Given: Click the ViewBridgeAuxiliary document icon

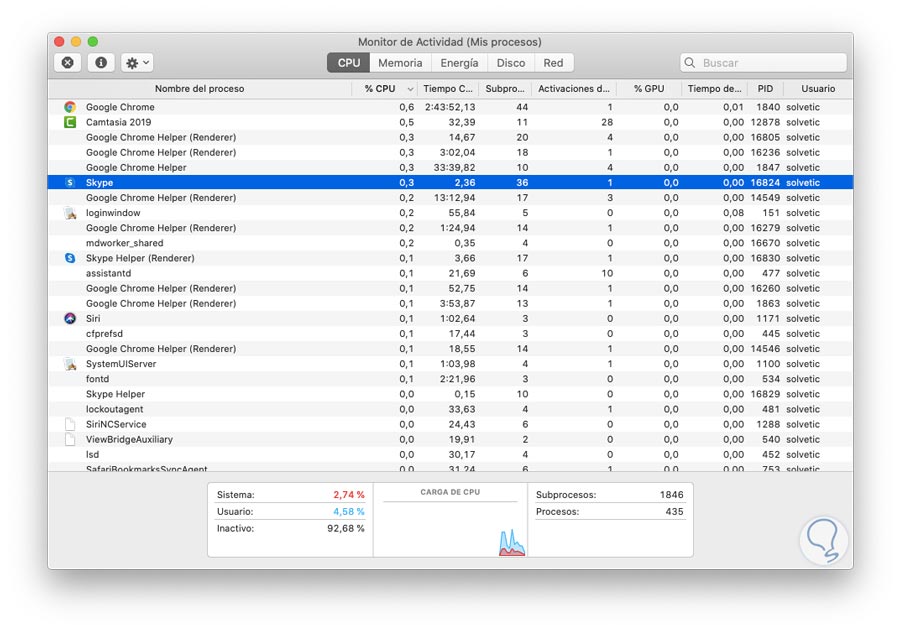Looking at the screenshot, I should (70, 439).
